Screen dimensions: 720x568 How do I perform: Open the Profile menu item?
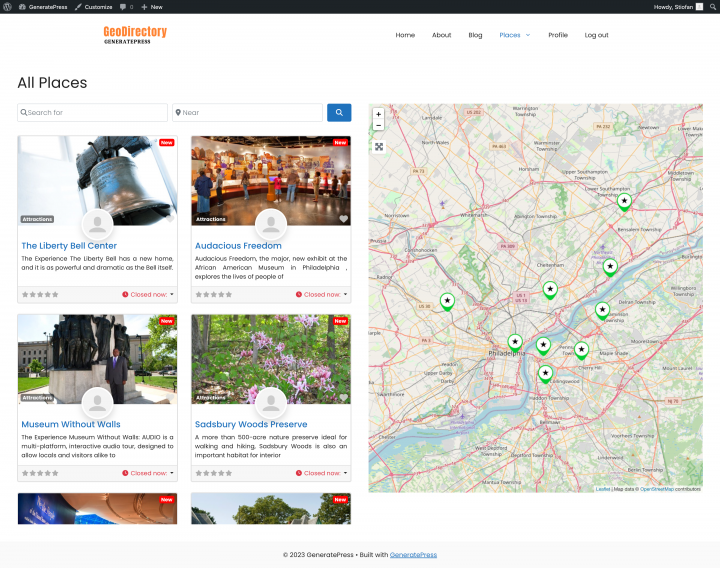coord(557,35)
